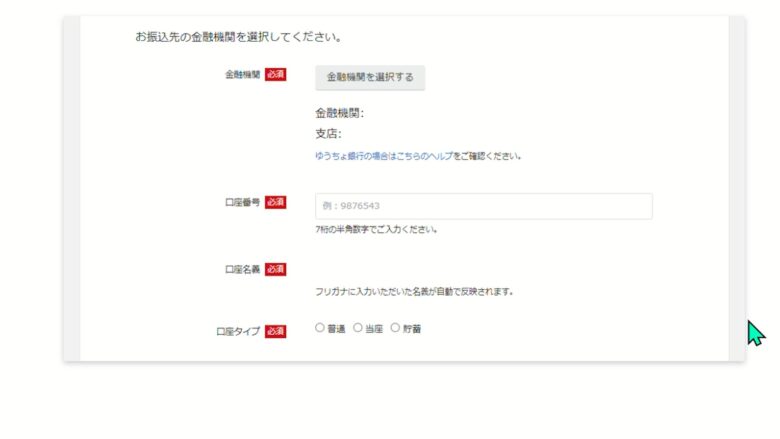
Task: Open the ゆうちょ銀行 help link
Action: click(383, 156)
